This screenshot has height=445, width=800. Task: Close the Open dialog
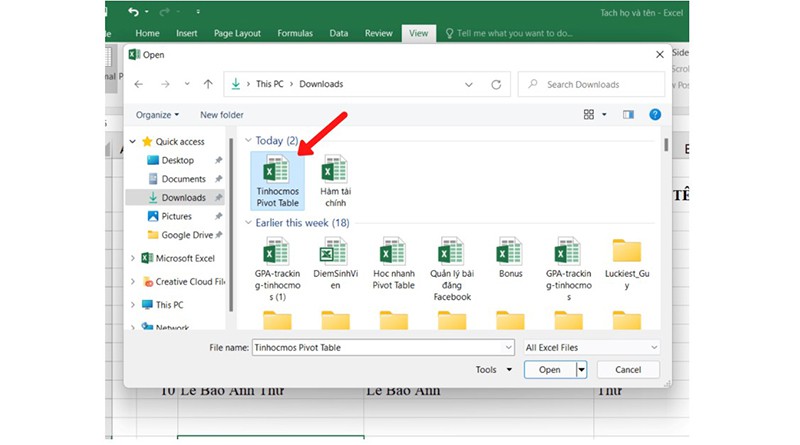(x=659, y=55)
